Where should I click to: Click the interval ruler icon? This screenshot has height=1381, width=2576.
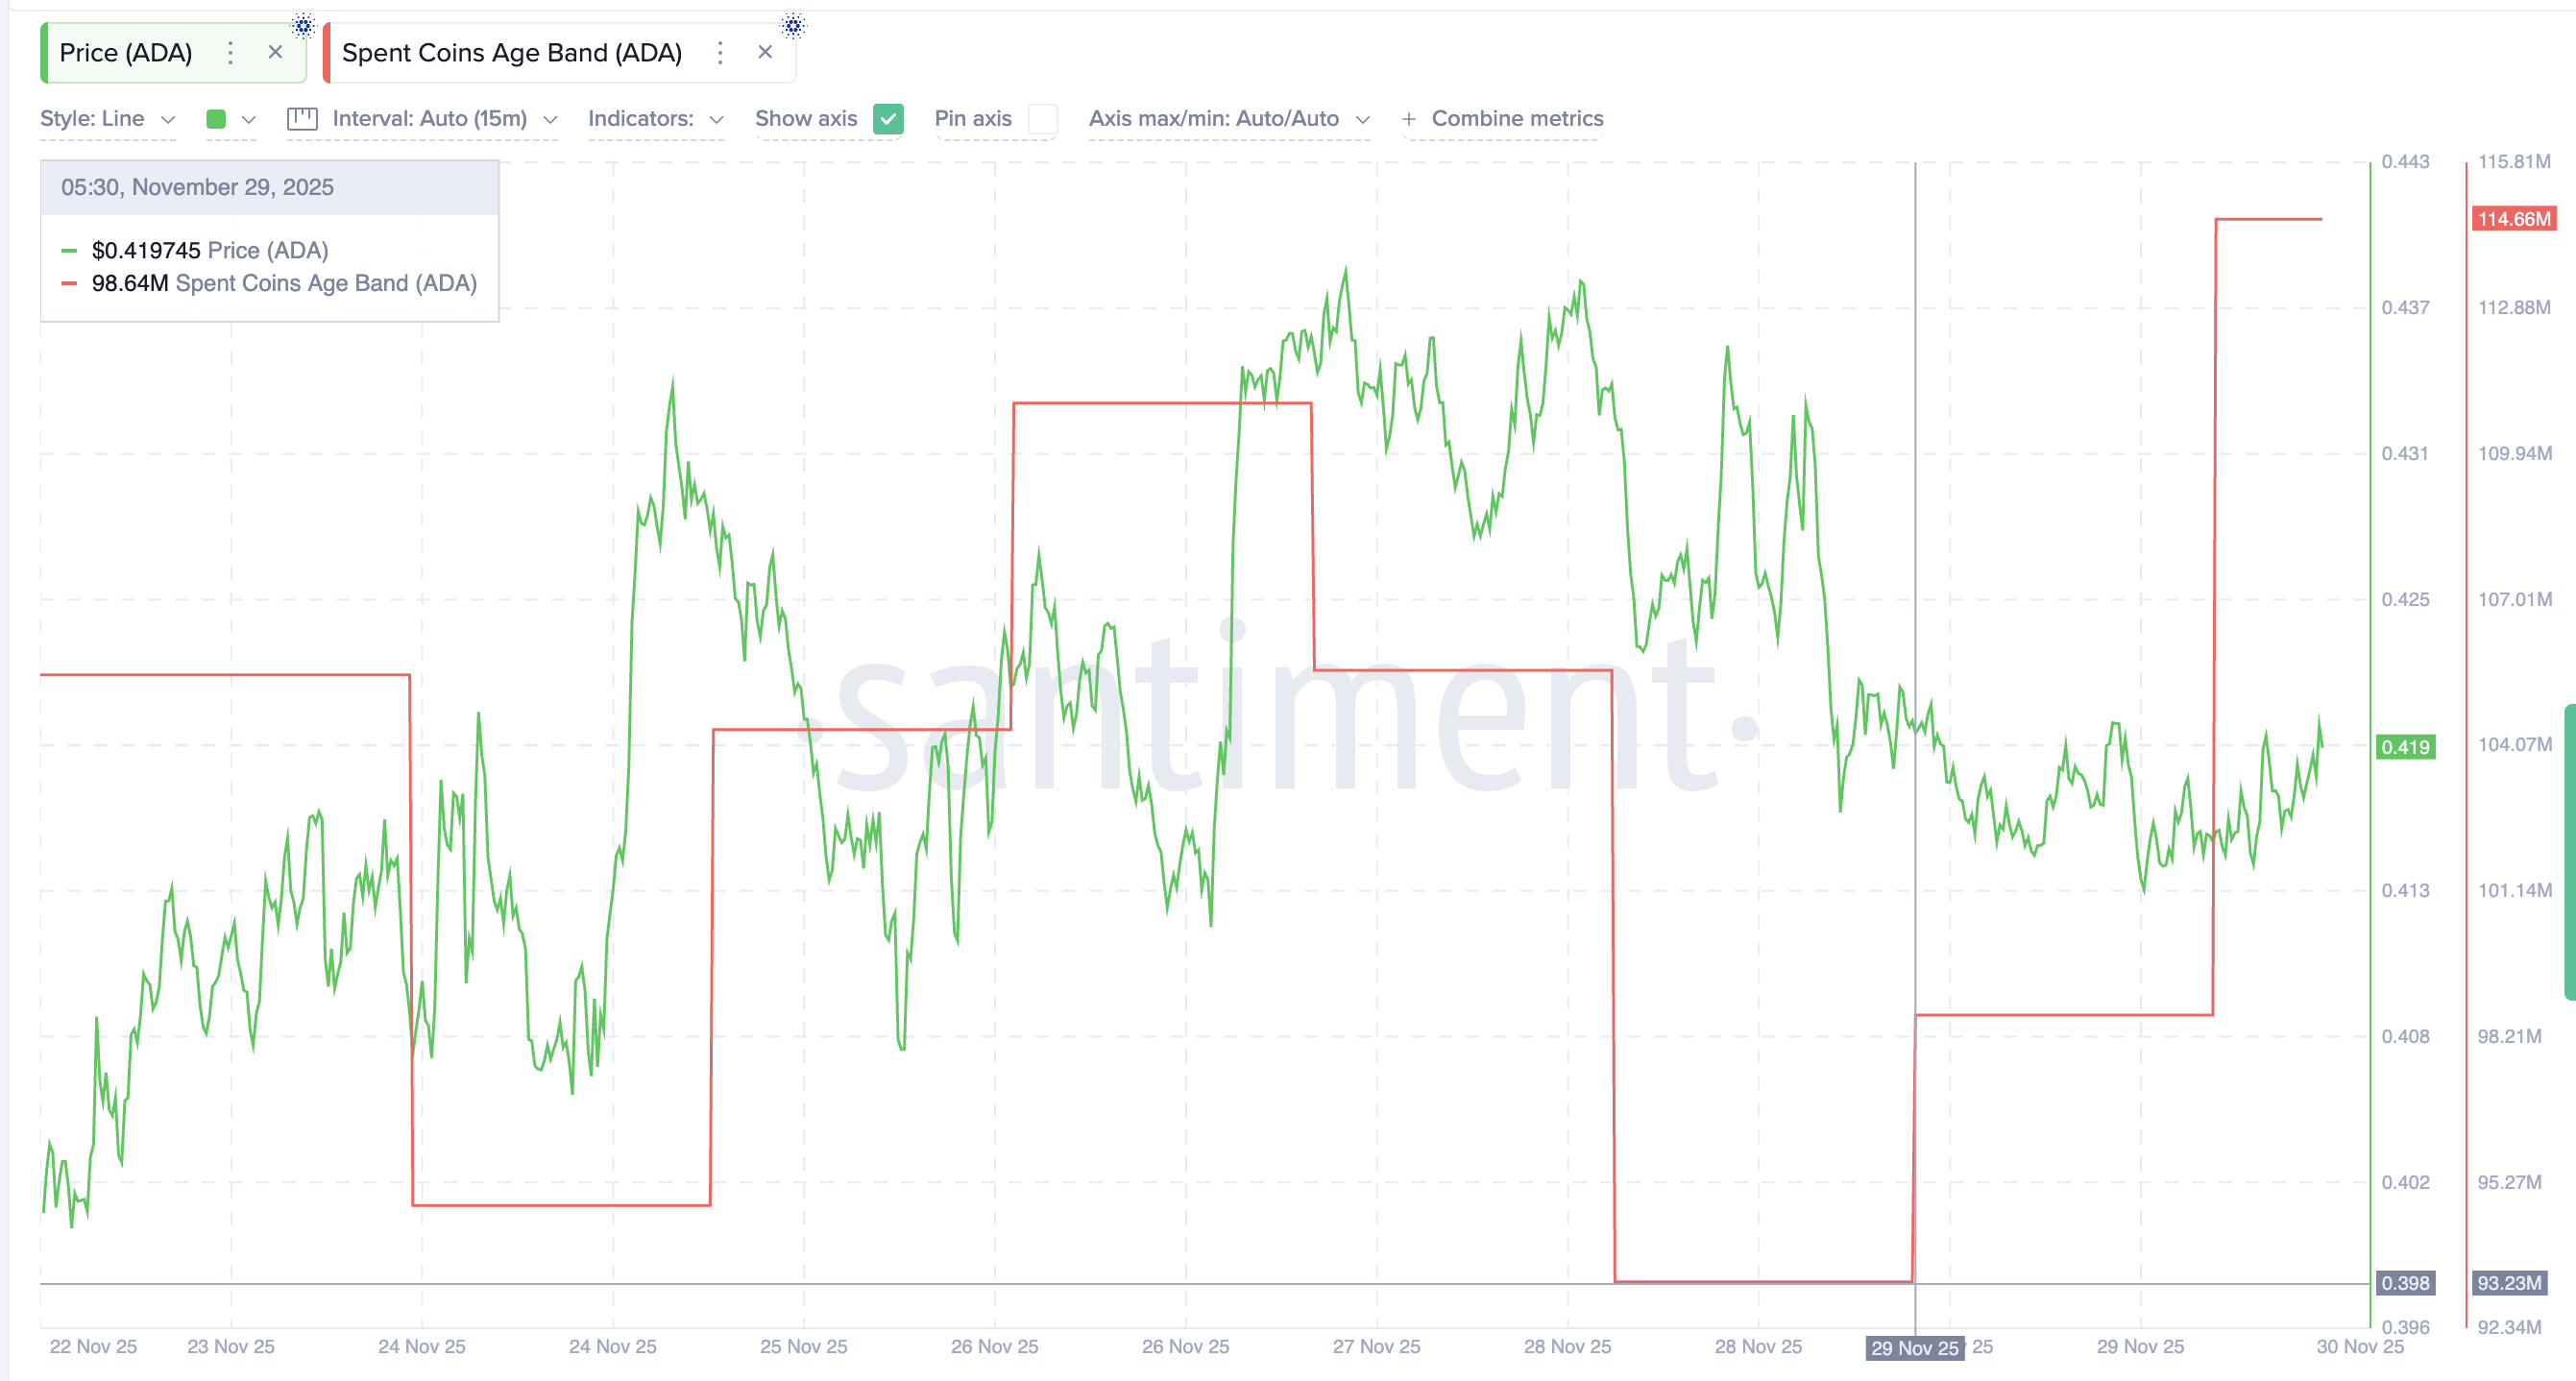click(302, 118)
